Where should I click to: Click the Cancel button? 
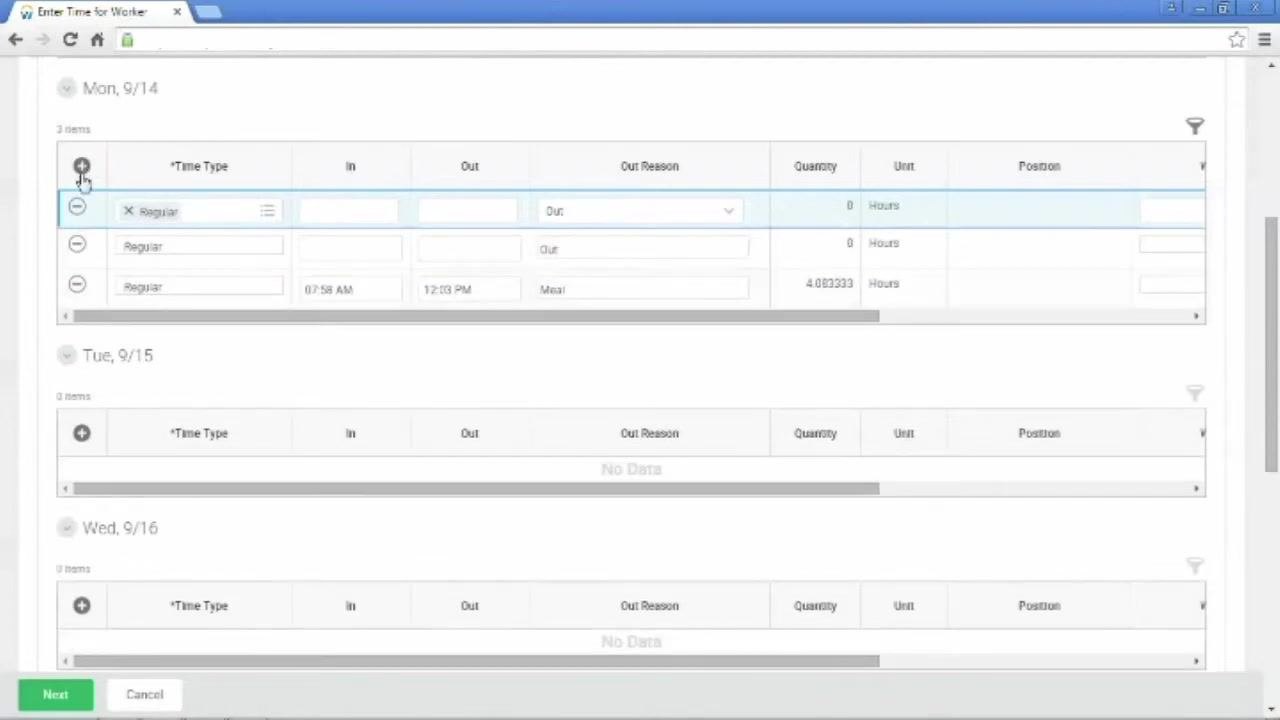(144, 694)
